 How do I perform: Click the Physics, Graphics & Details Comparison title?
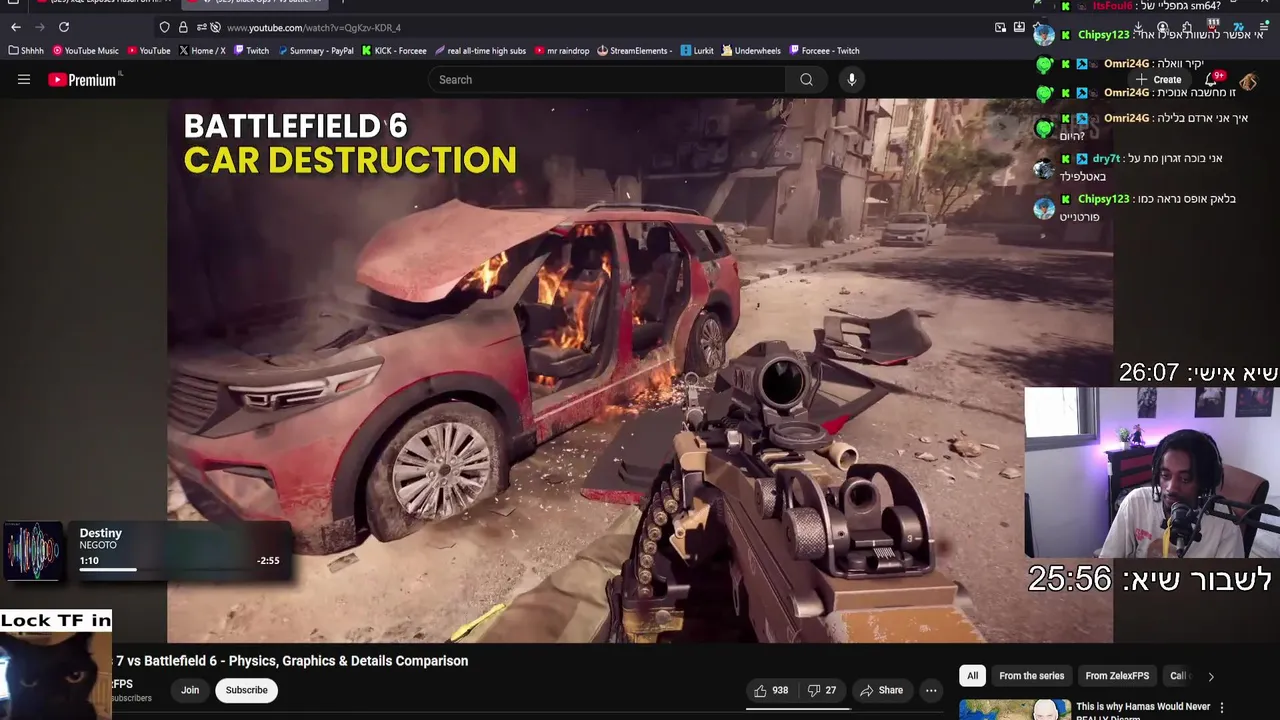(291, 661)
